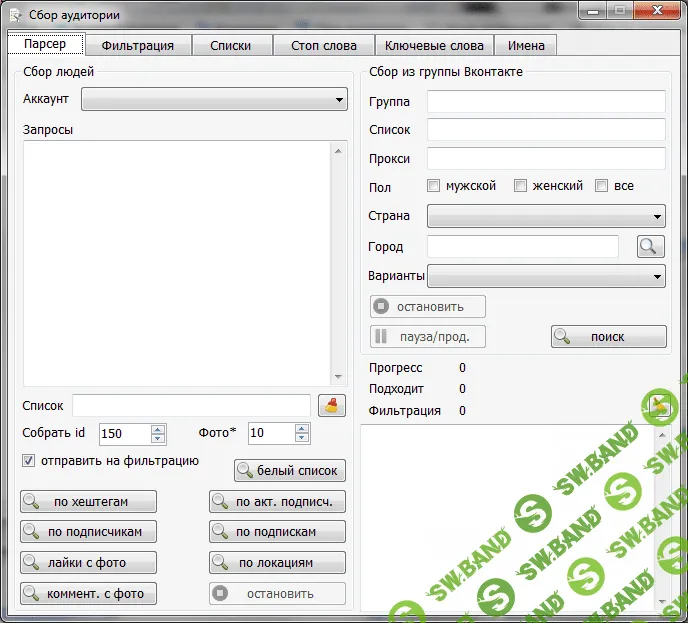Click the лайки с фото button
The width and height of the screenshot is (688, 623).
pyautogui.click(x=88, y=562)
